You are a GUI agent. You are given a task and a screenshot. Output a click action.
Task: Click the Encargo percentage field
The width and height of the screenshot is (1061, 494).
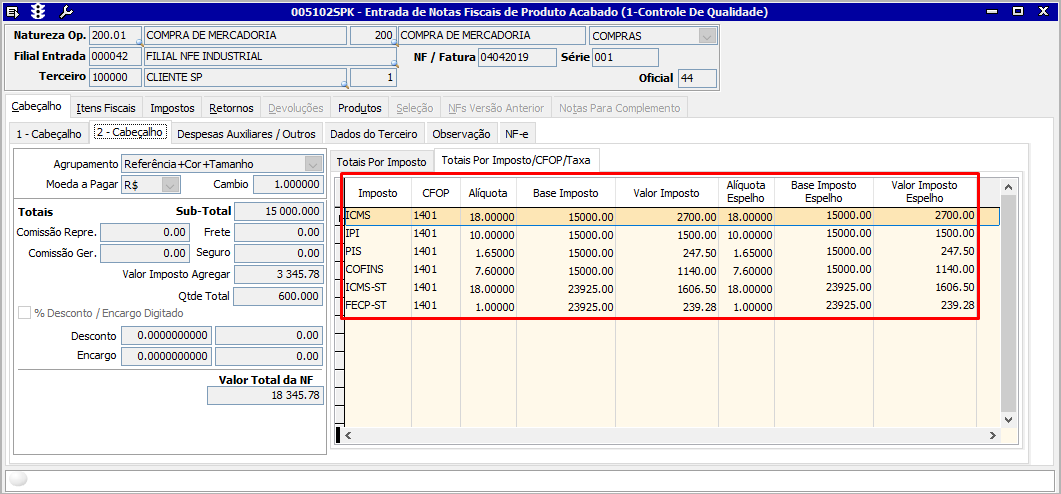click(x=166, y=356)
